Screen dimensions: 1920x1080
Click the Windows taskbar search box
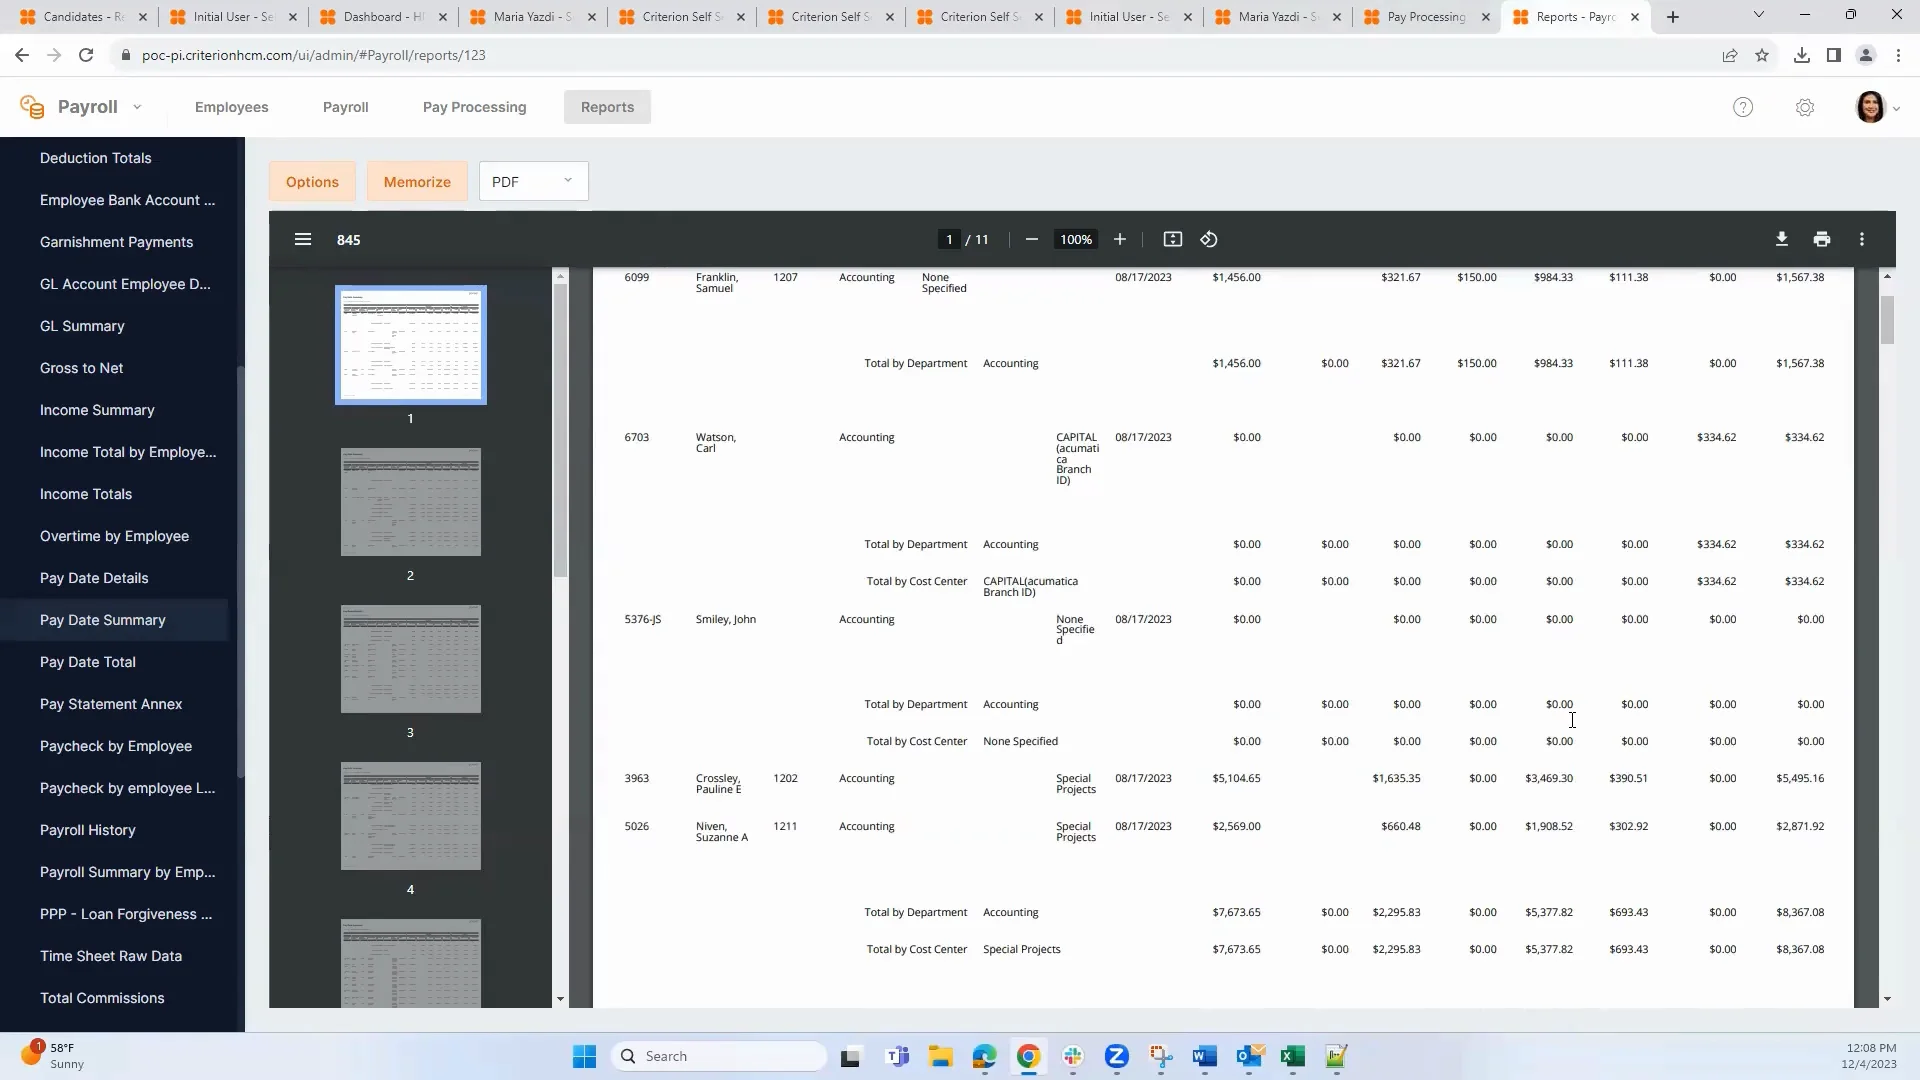[x=719, y=1056]
